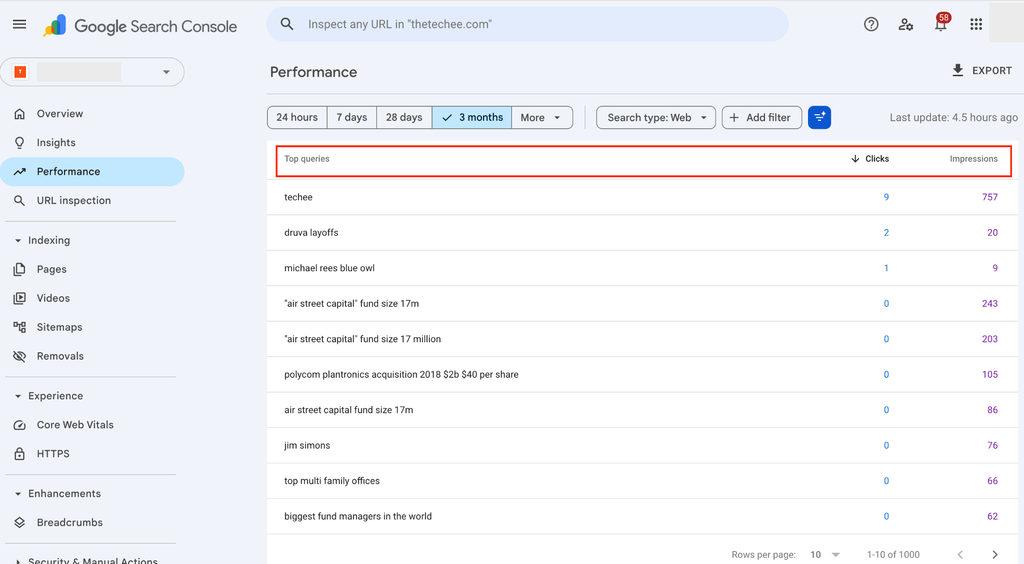Viewport: 1024px width, 564px height.
Task: Click the Inspect any URL search field
Action: pos(528,24)
